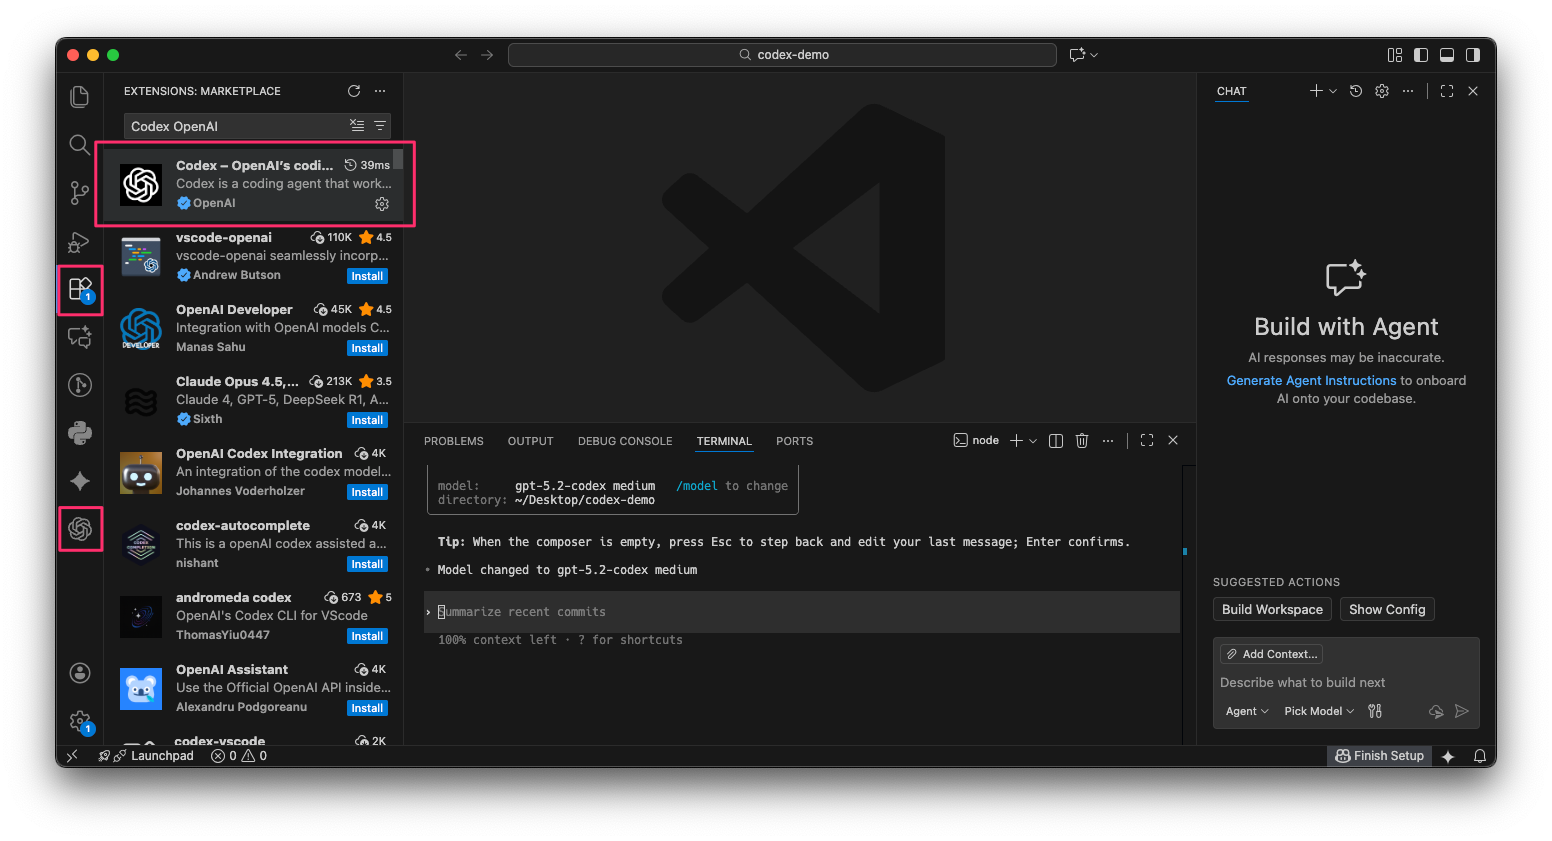Refresh the extensions marketplace list
This screenshot has width=1552, height=841.
[354, 91]
